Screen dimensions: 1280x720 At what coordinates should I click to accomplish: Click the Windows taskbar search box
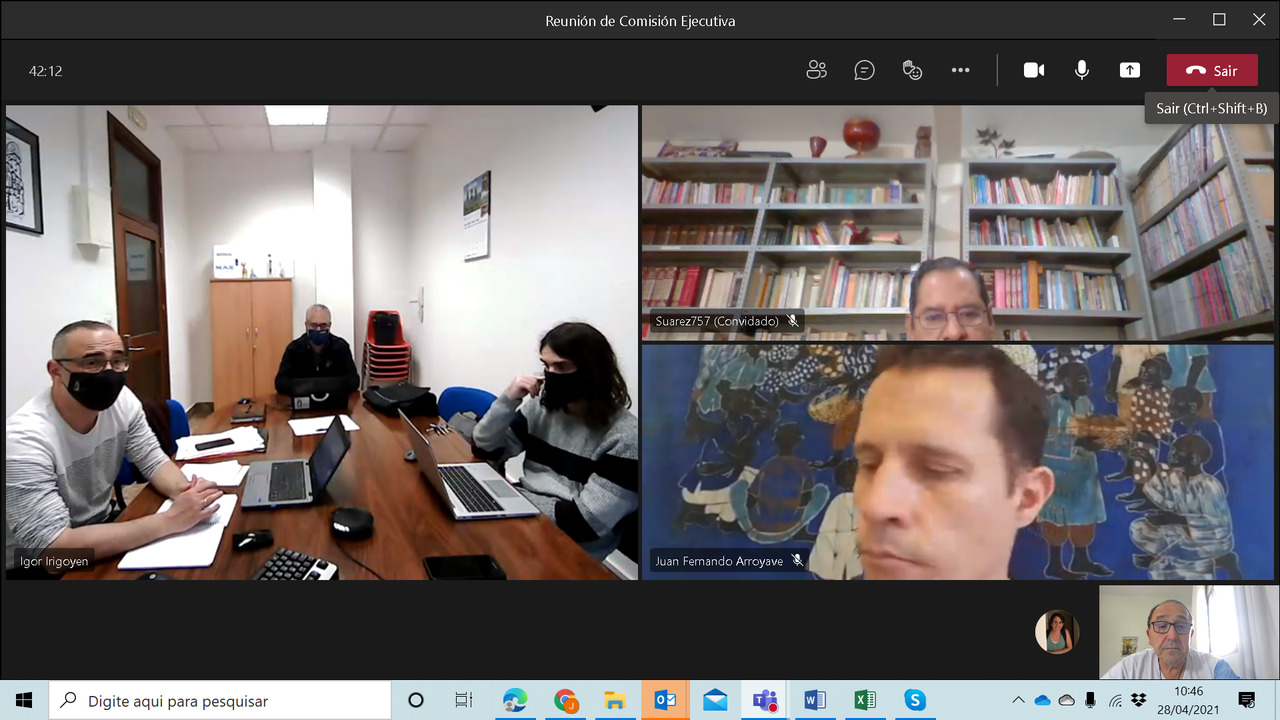click(220, 700)
